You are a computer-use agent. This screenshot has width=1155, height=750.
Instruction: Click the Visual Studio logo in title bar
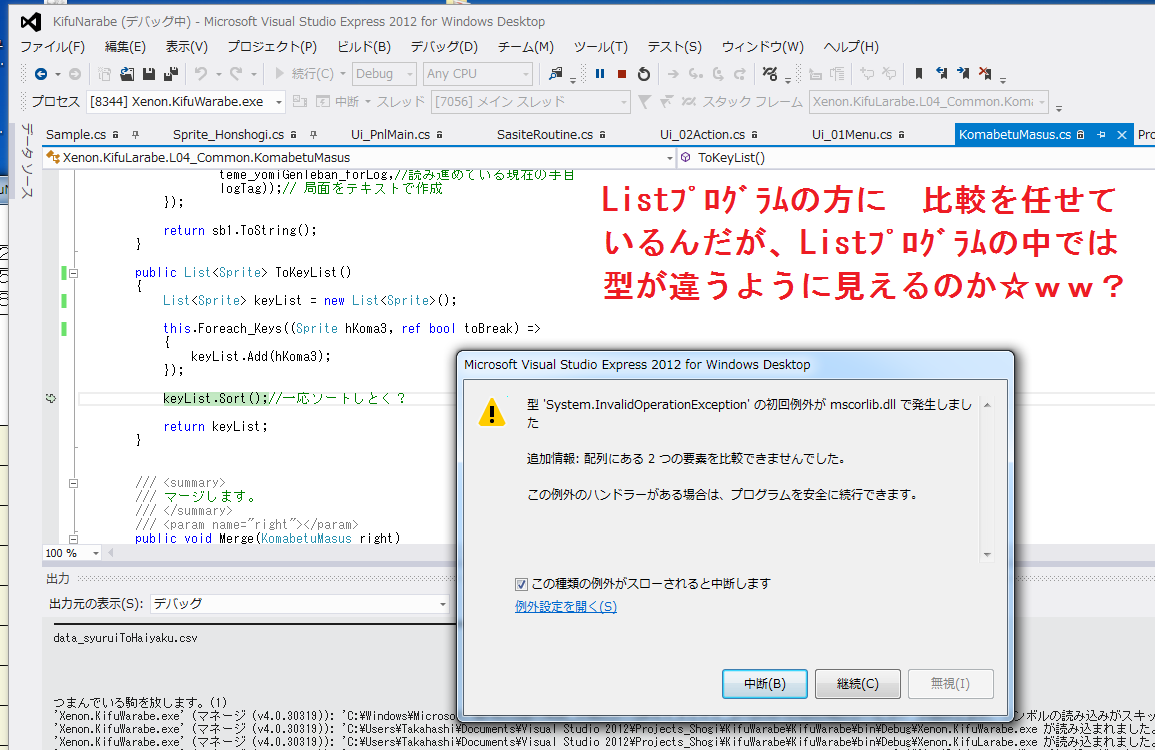(30, 21)
